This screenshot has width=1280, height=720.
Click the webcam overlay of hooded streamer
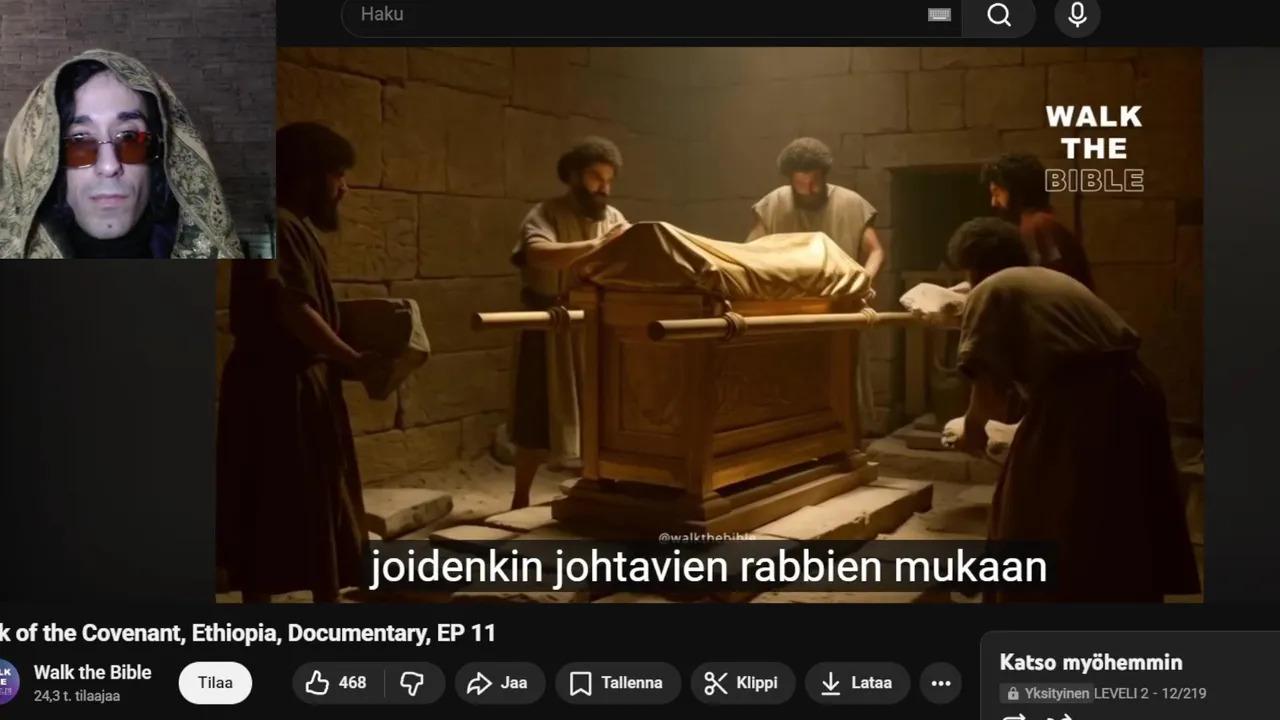137,129
